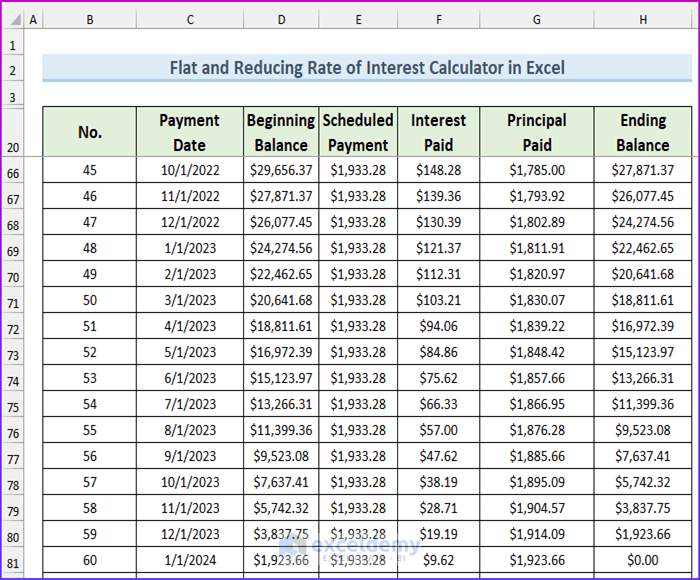Select interest paid $57.00

(x=439, y=430)
